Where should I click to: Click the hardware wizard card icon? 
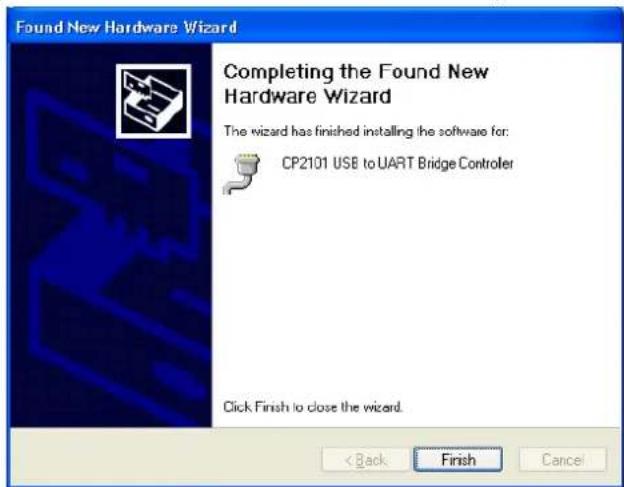[154, 101]
